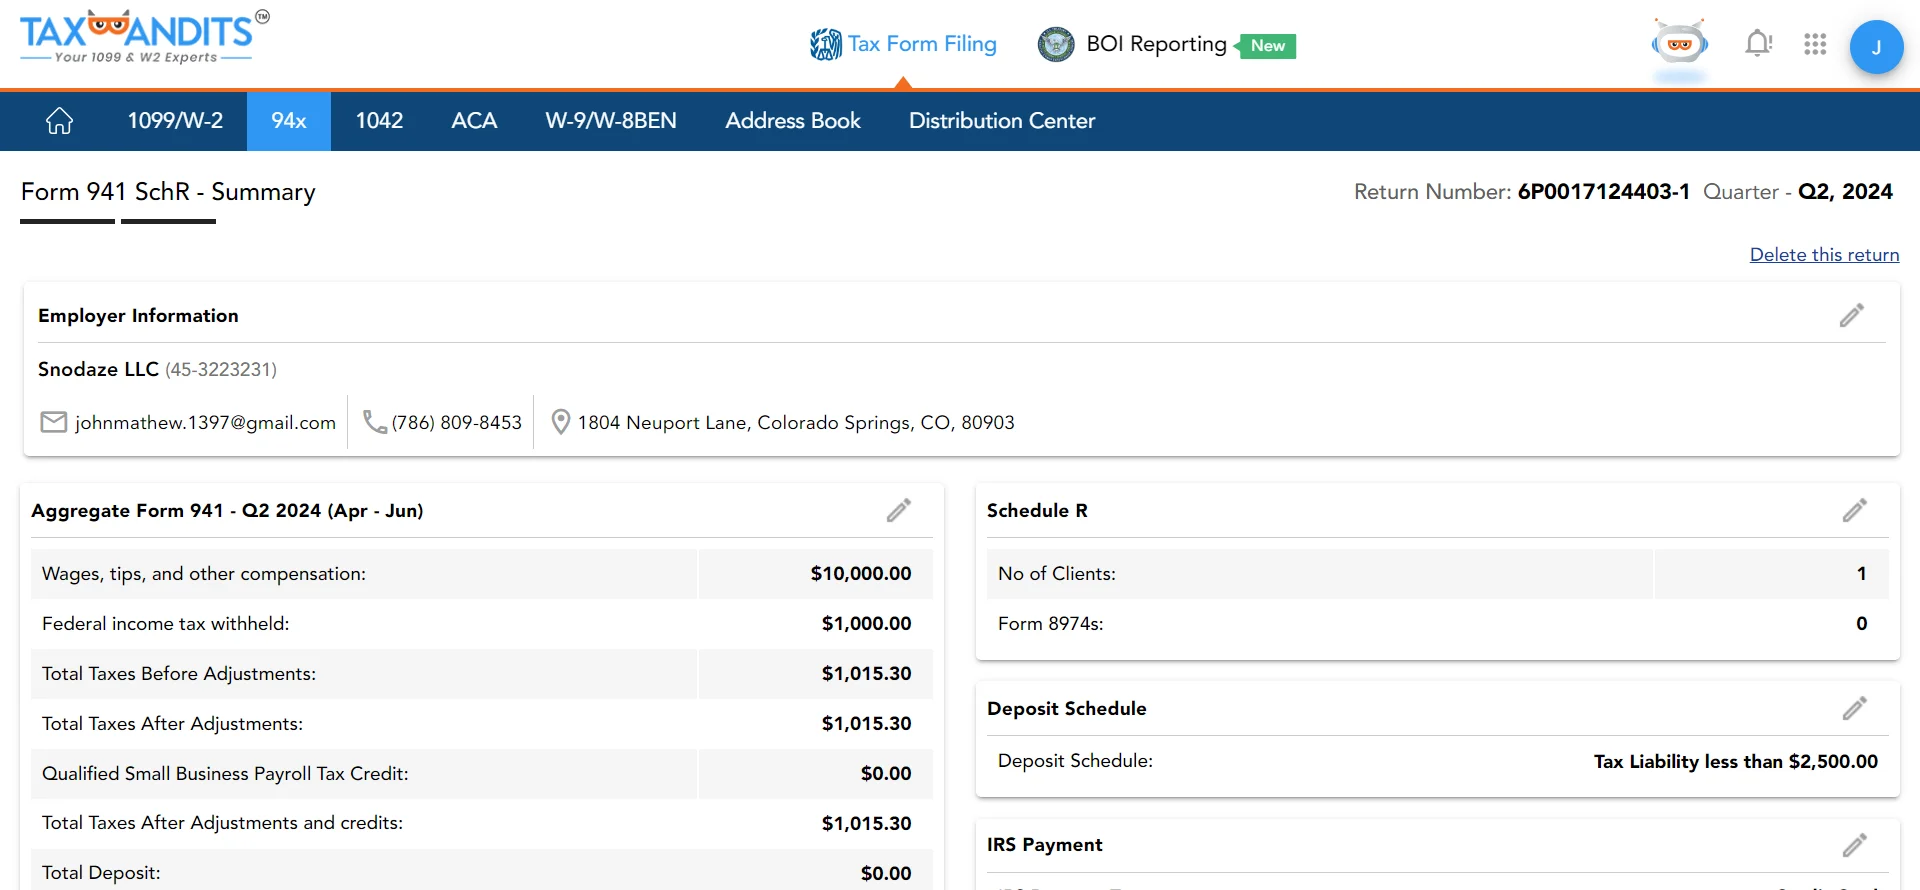Select the 94x navigation tab
1920x890 pixels.
(288, 121)
